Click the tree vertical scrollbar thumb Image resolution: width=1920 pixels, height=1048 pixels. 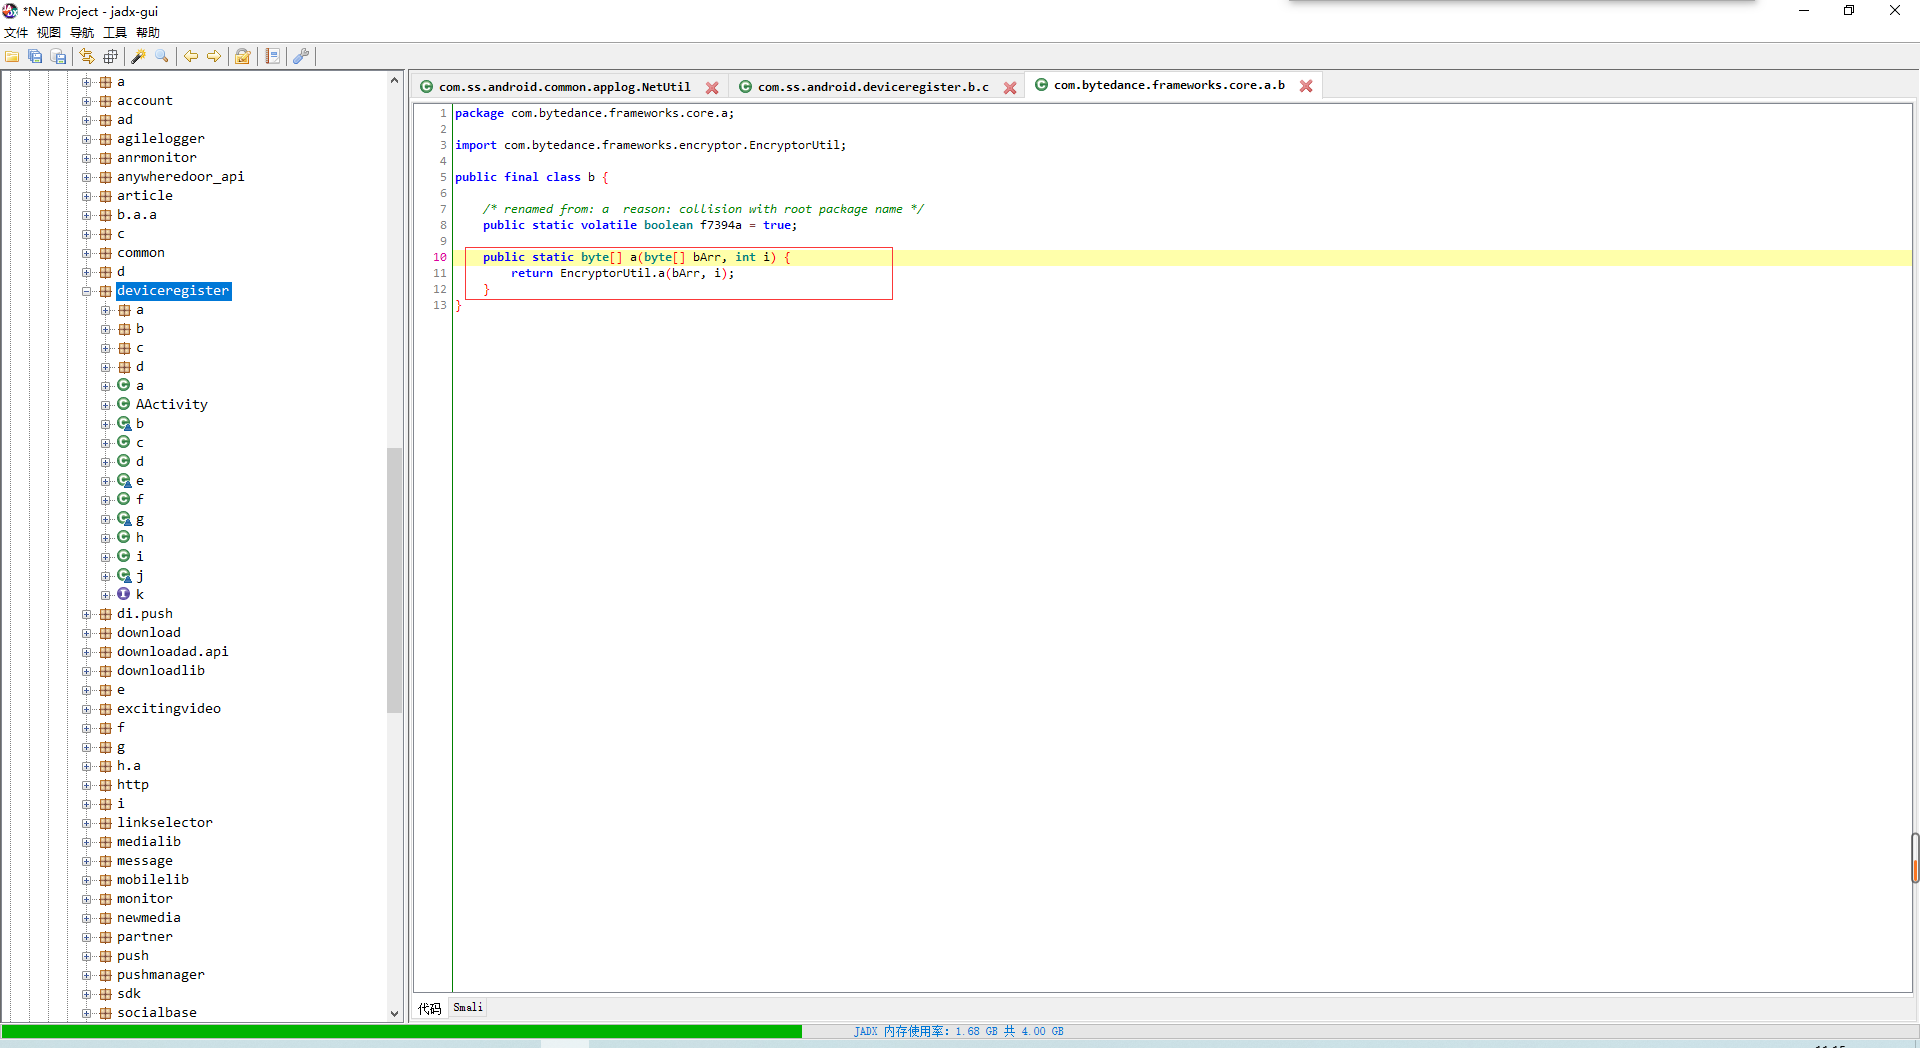click(394, 580)
